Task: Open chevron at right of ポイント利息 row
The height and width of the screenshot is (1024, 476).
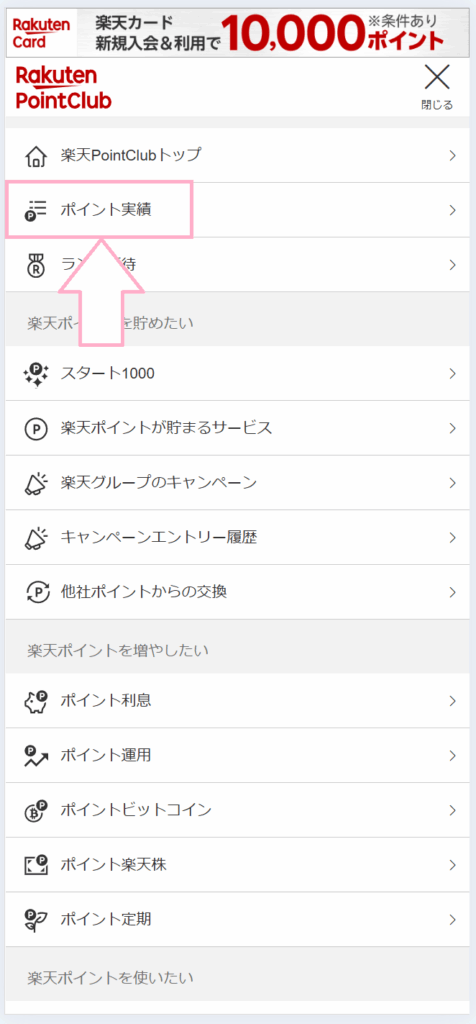Action: click(x=452, y=701)
